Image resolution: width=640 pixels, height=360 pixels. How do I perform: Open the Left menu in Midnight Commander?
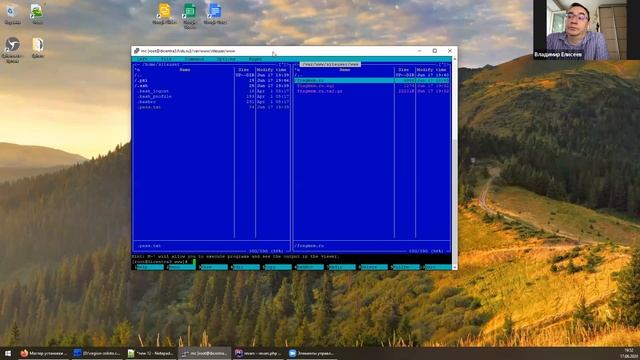[142, 59]
